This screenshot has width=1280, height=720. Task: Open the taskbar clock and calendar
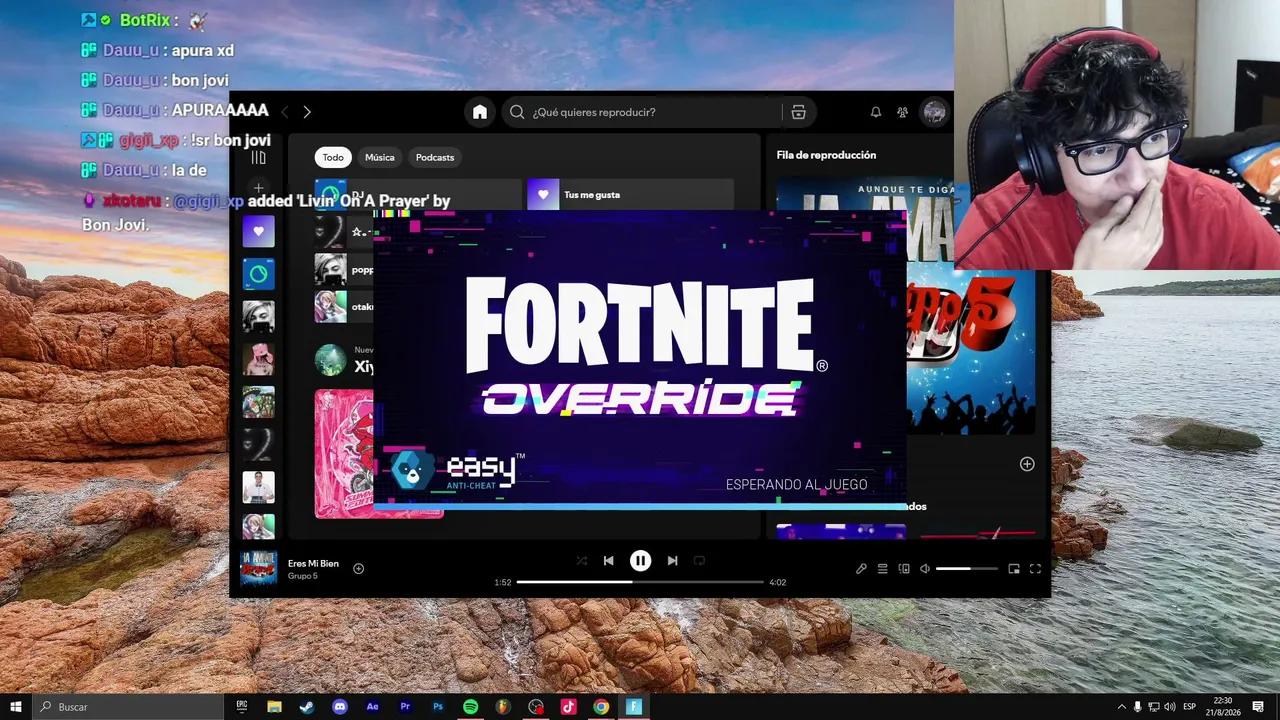[x=1222, y=707]
